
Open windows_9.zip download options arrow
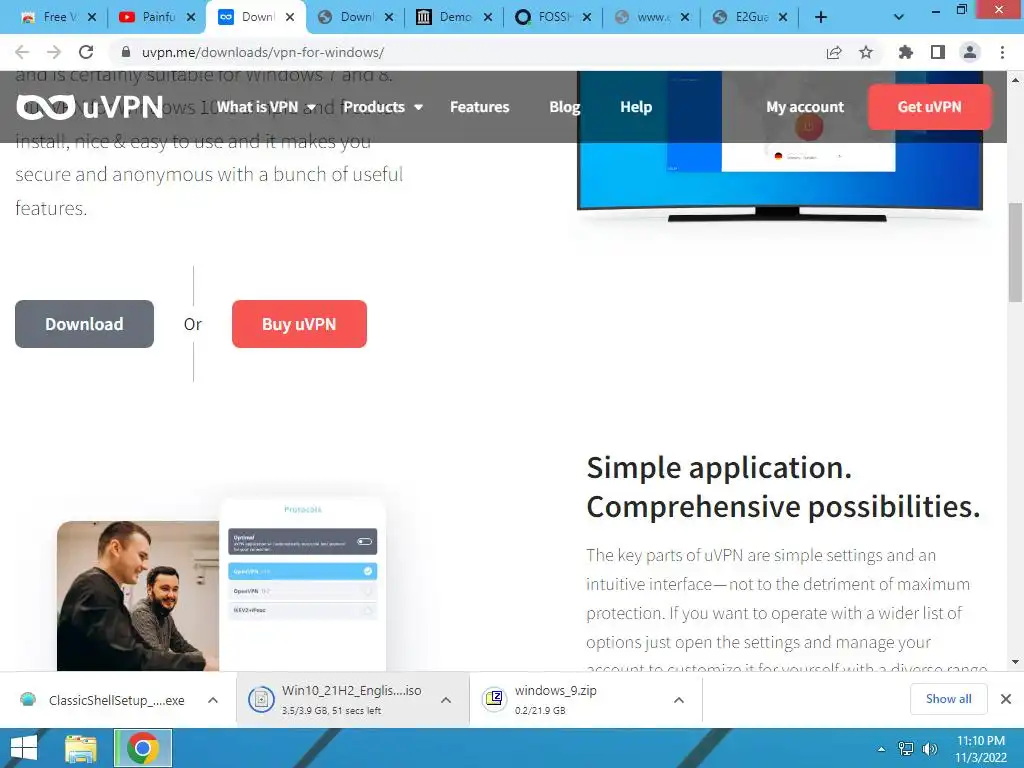(679, 700)
